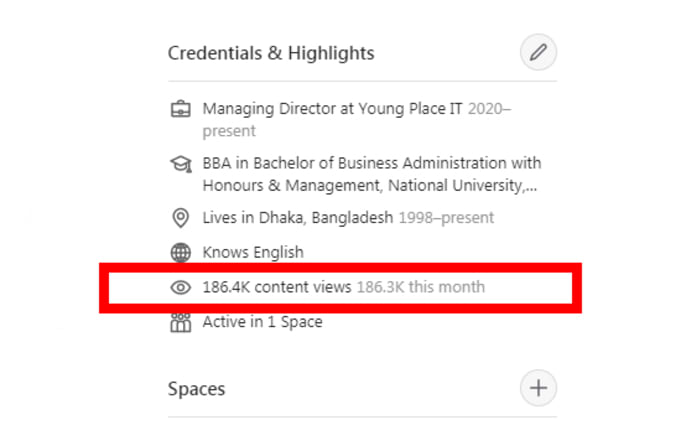Click the eye content views icon
The image size is (680, 425).
[180, 287]
